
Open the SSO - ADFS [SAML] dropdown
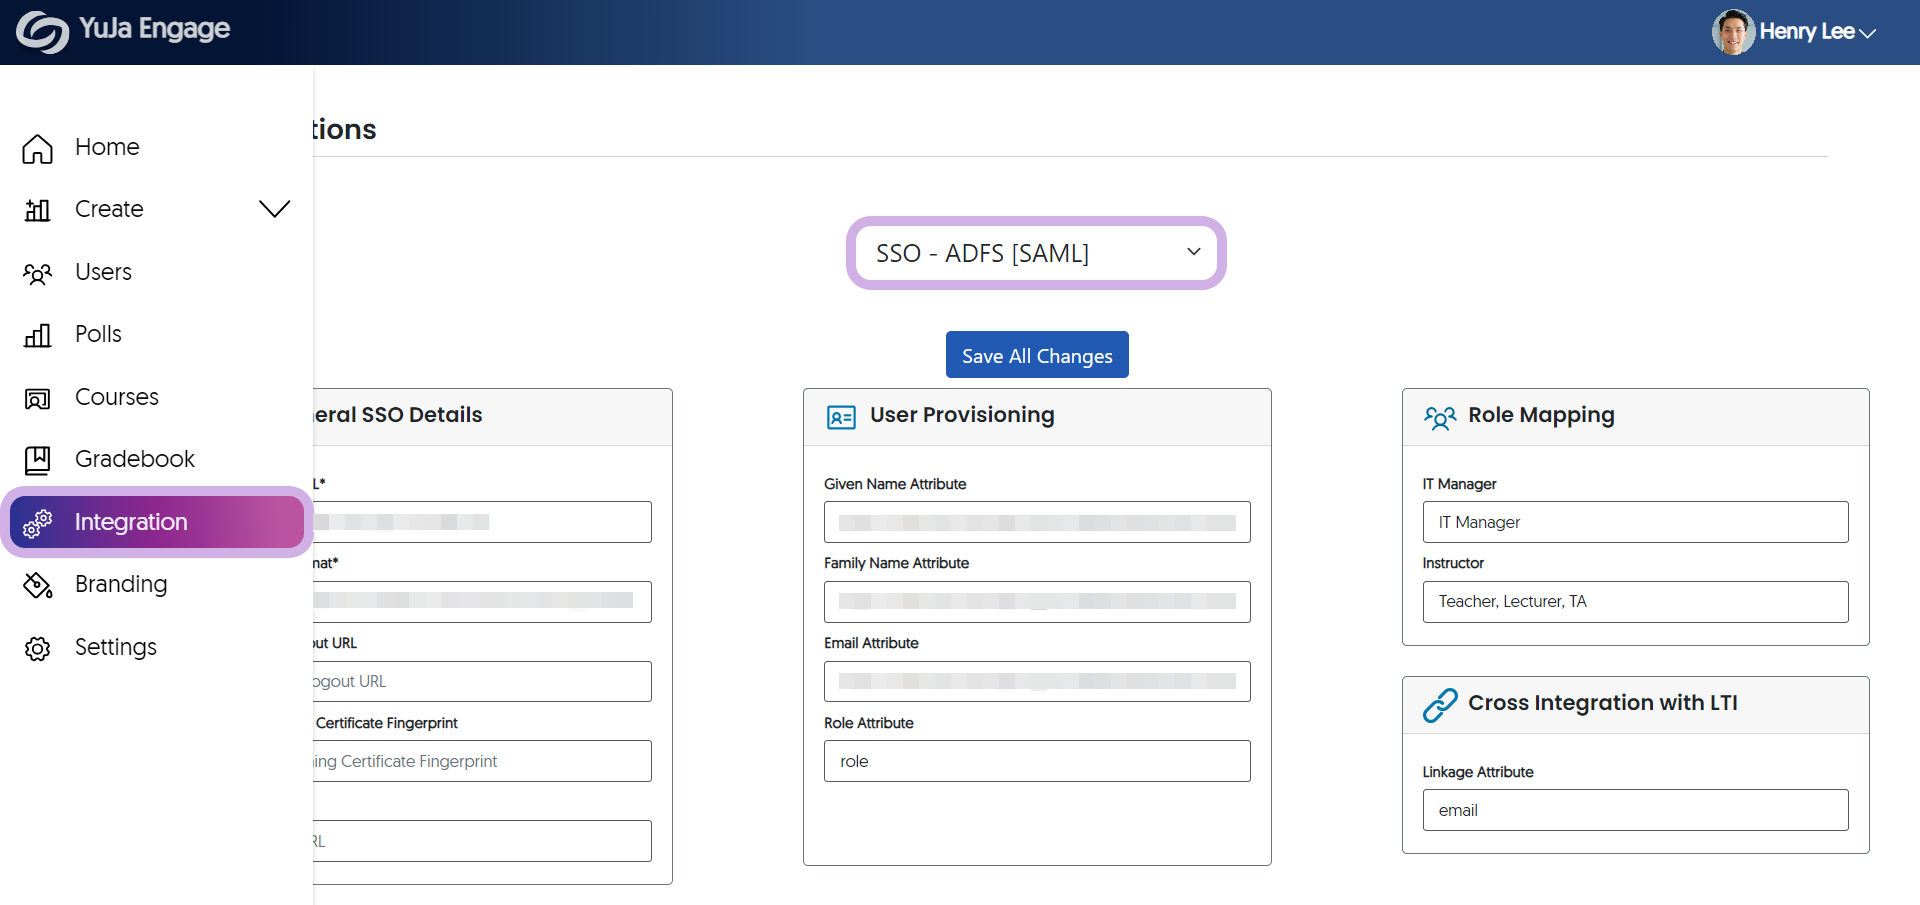1036,253
